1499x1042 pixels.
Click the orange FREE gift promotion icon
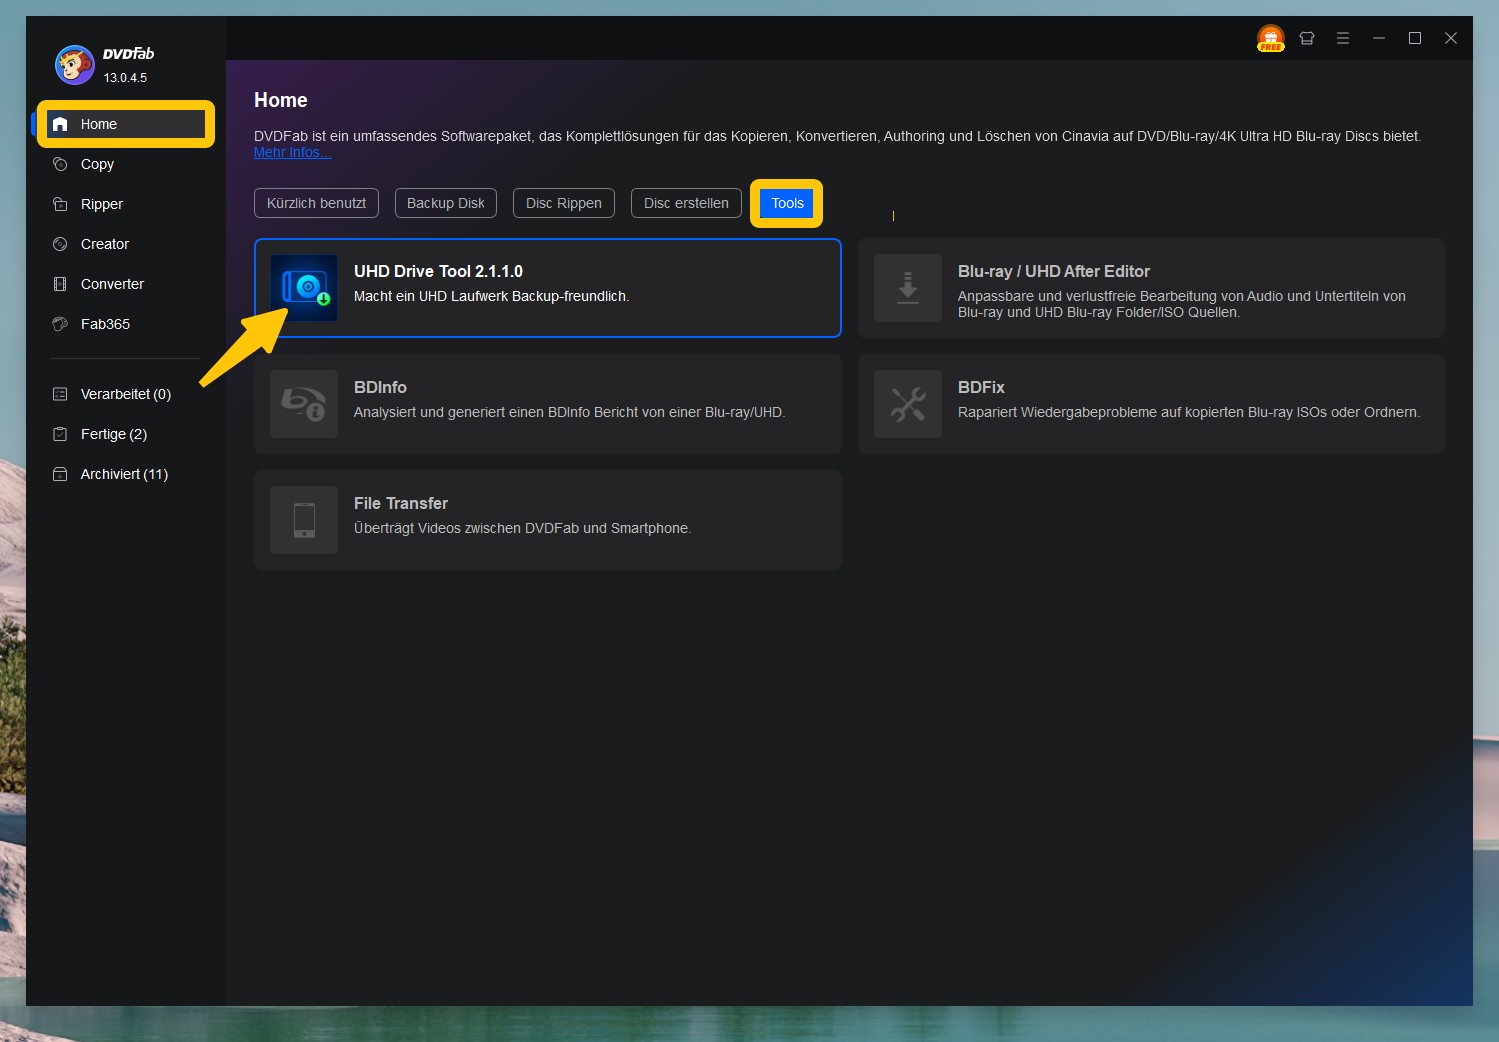pyautogui.click(x=1270, y=38)
